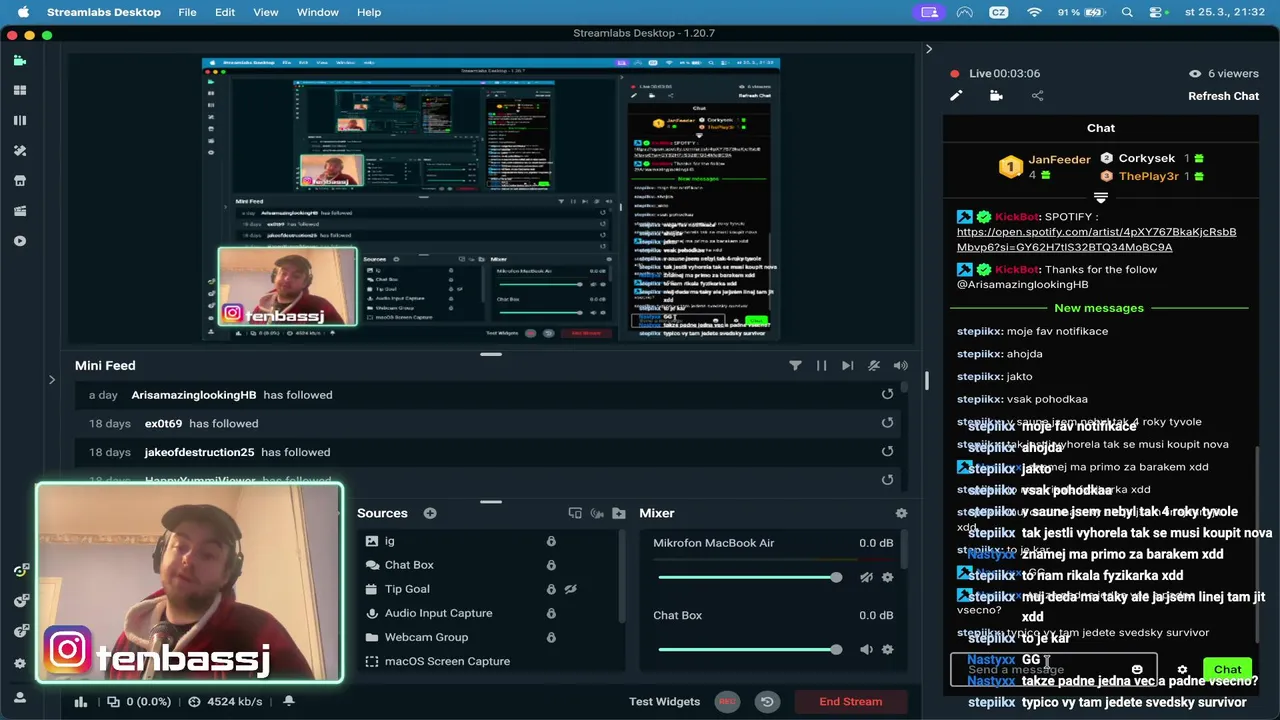Open the View menu

coord(266,12)
